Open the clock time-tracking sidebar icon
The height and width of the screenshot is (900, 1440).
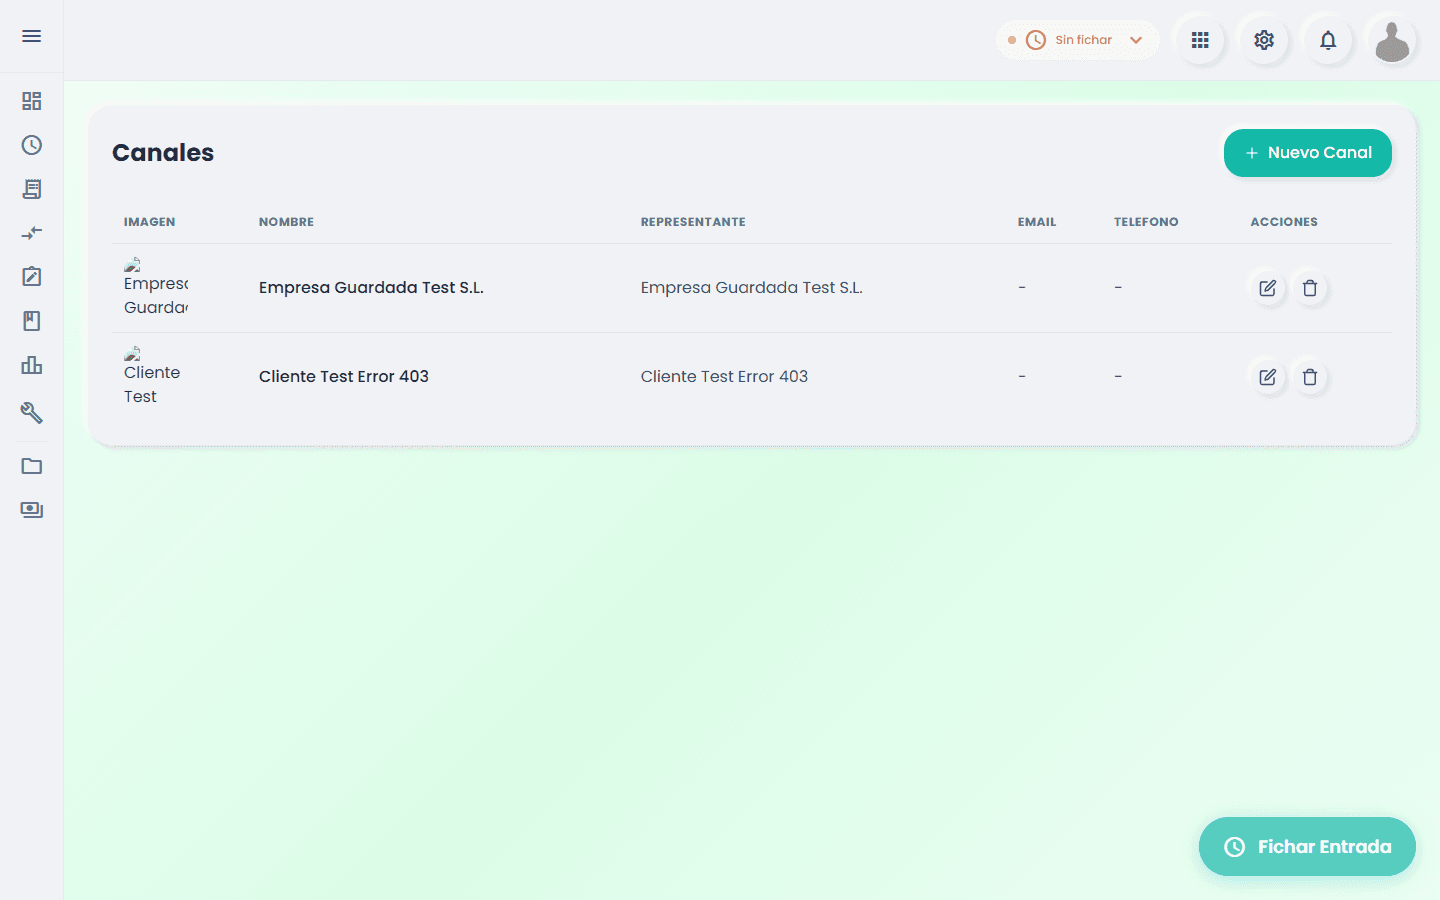click(32, 145)
